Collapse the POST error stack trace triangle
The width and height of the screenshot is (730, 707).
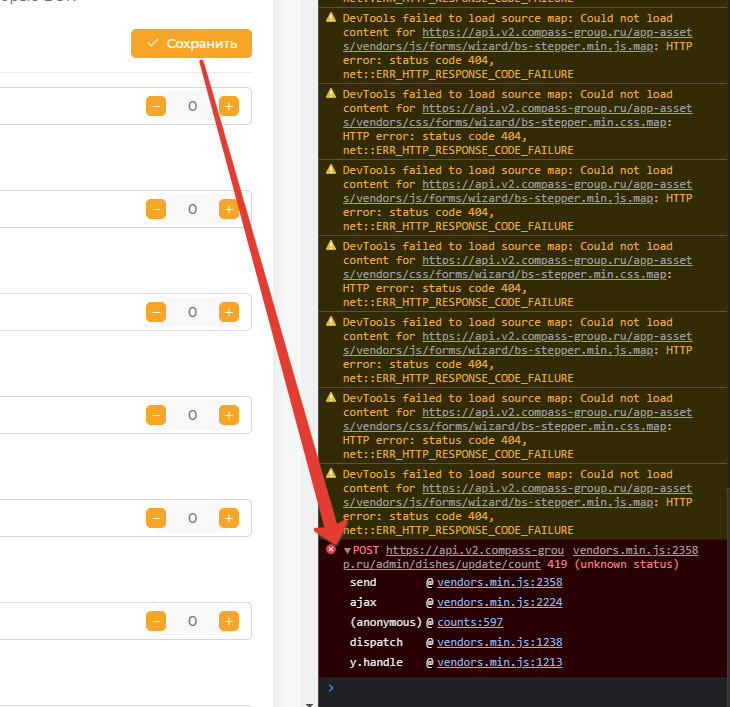347,551
